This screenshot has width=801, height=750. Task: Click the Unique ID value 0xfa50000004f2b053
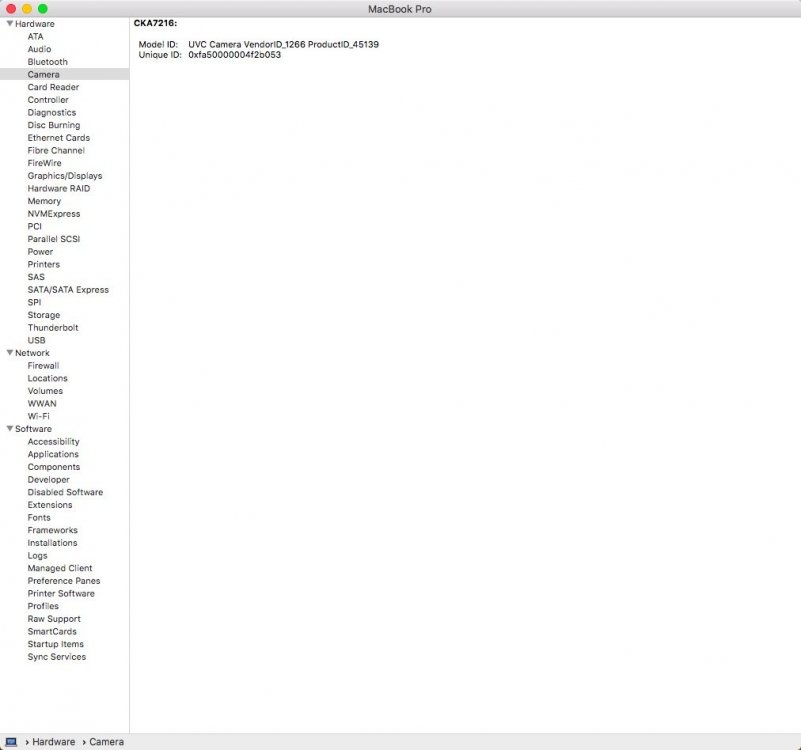(234, 55)
